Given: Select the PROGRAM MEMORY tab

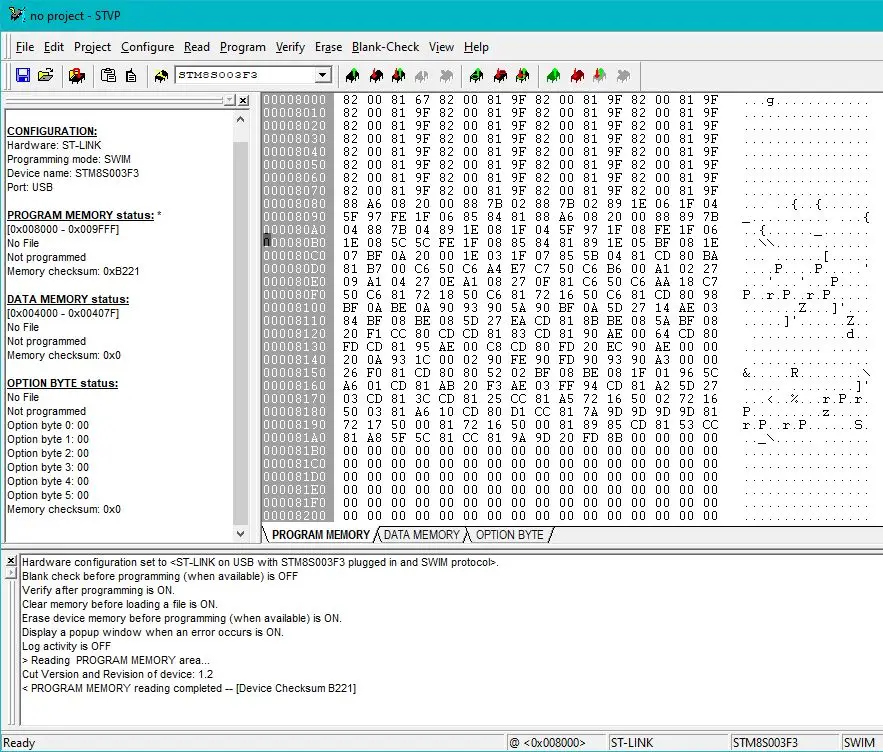Looking at the screenshot, I should [320, 535].
